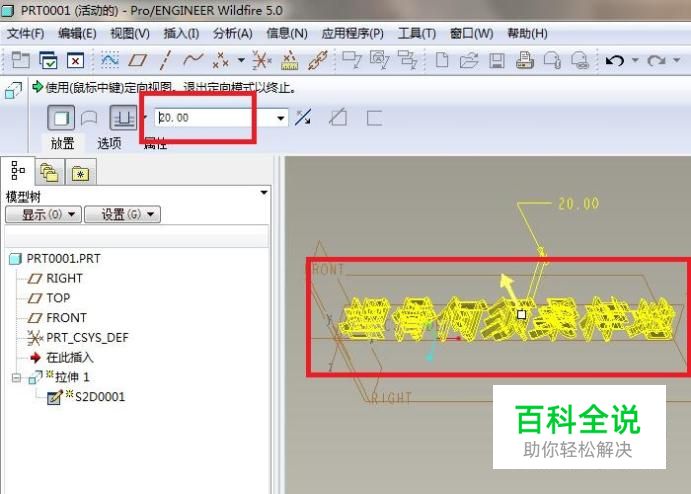The height and width of the screenshot is (494, 691).
Task: Toggle extrude as solid
Action: click(61, 118)
